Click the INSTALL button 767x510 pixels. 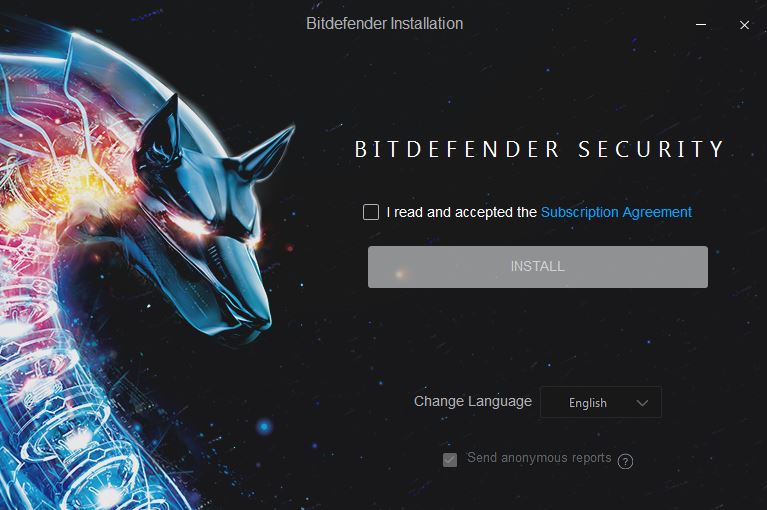tap(538, 266)
